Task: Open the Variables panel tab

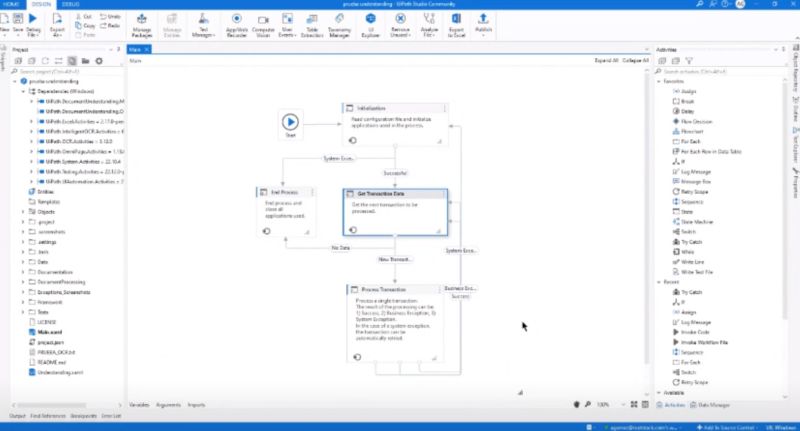Action: [139, 405]
